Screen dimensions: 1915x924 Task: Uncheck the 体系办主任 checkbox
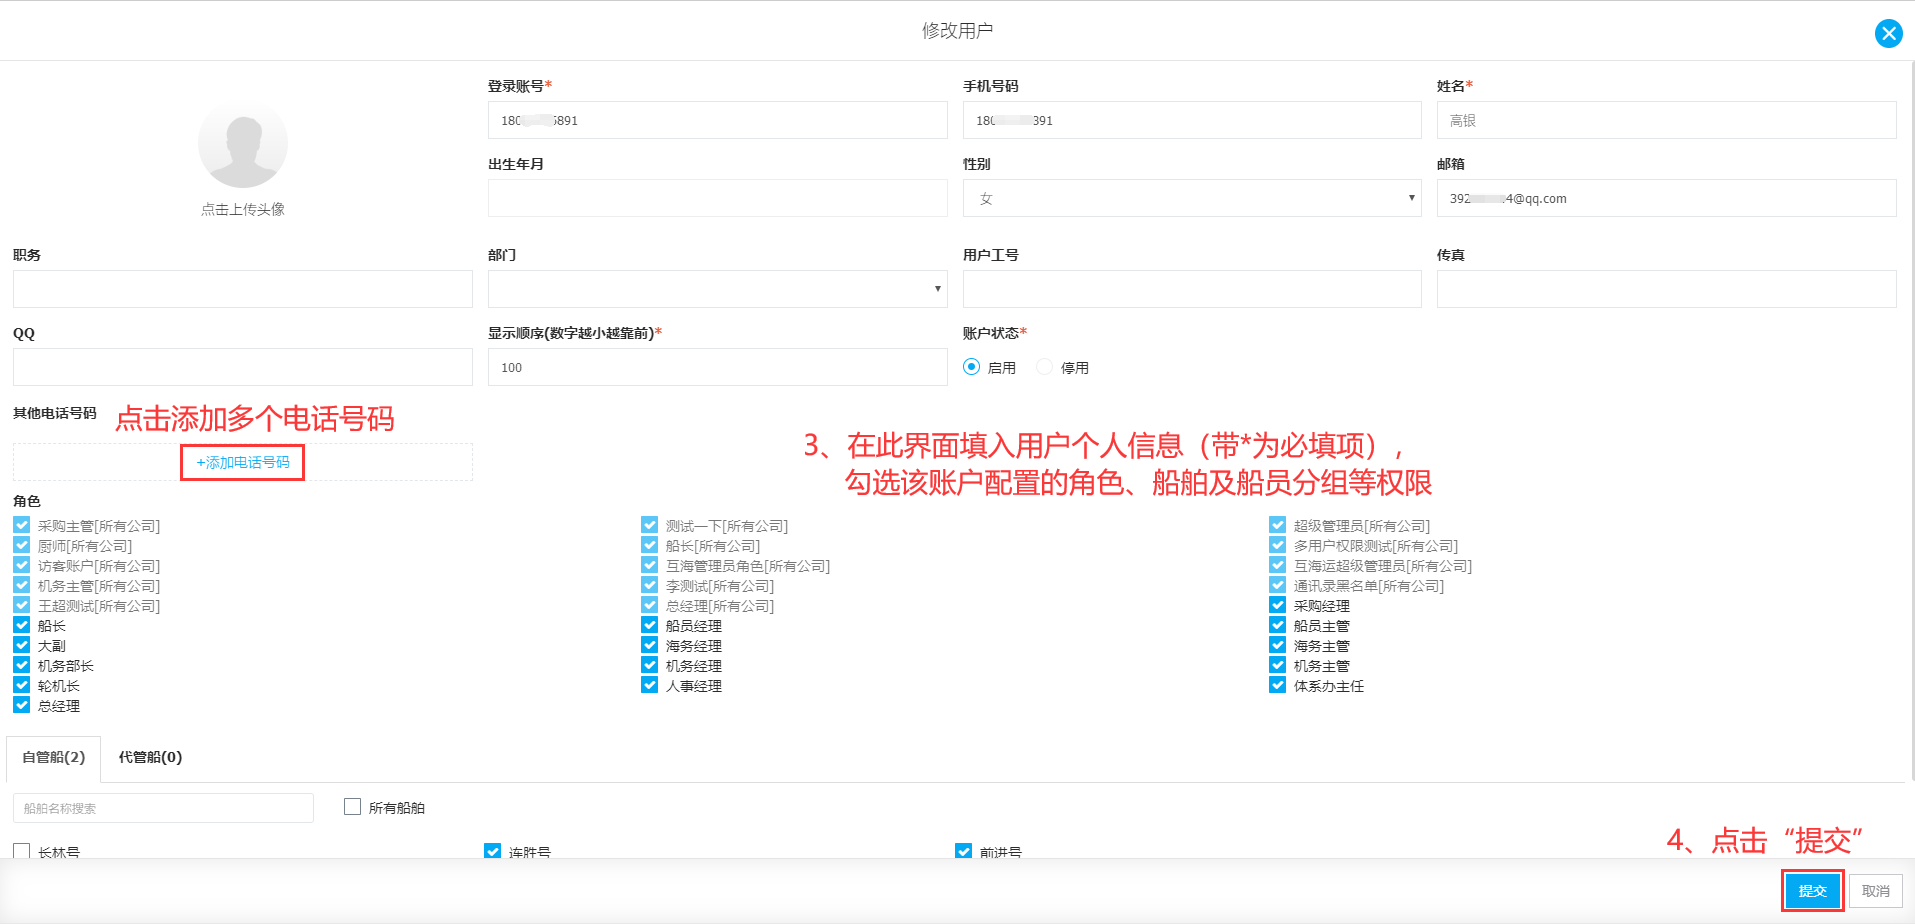(x=1278, y=685)
